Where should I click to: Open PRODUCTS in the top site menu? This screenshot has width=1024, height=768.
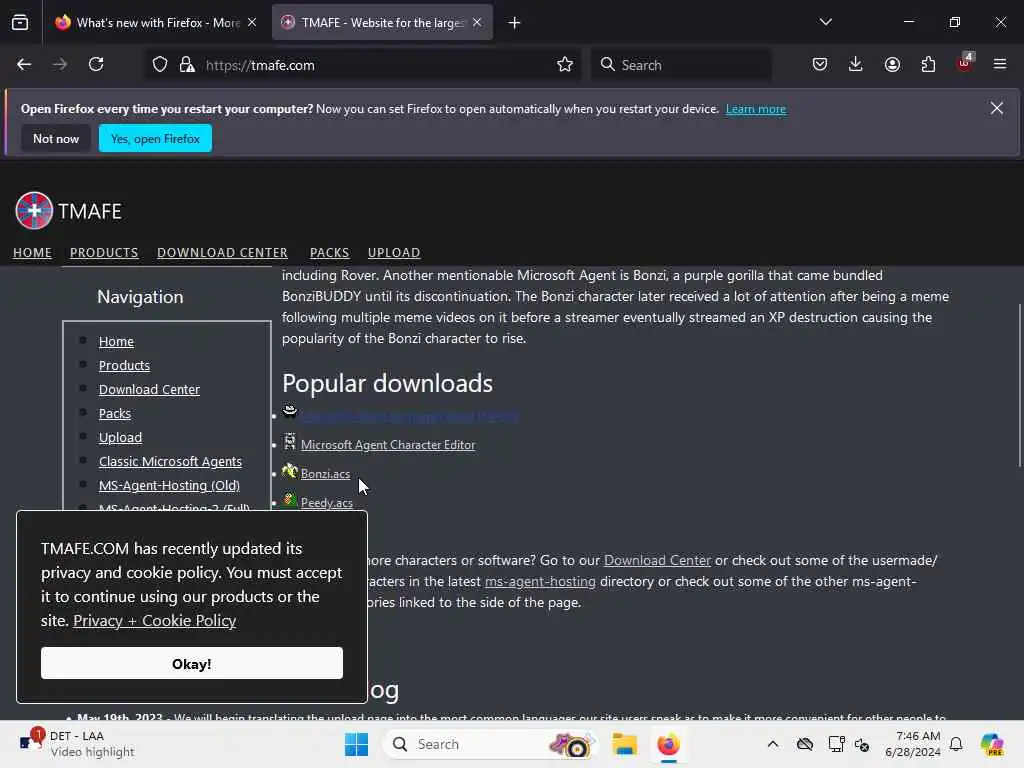pos(104,253)
